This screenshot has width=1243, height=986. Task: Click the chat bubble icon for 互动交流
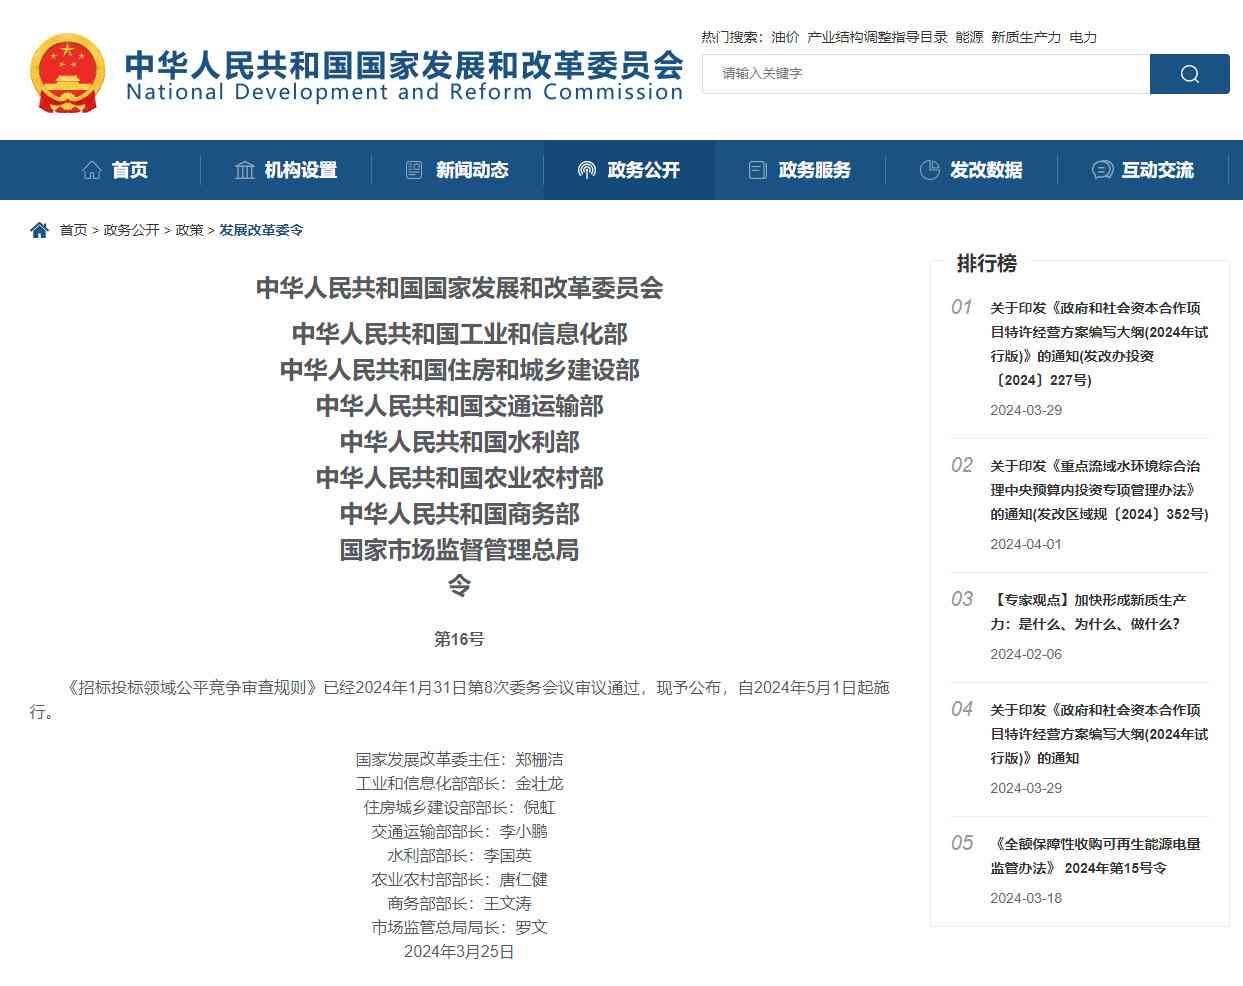pyautogui.click(x=1104, y=170)
